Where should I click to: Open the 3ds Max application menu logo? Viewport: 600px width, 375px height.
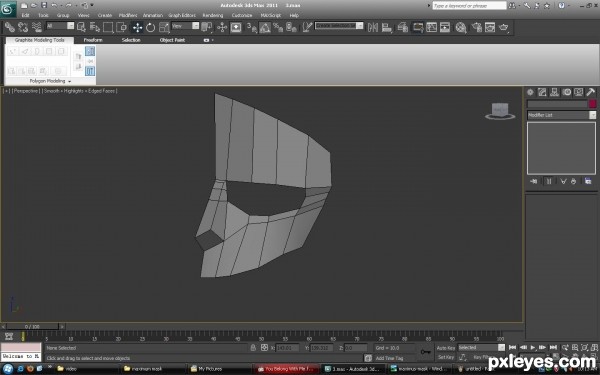(x=8, y=9)
